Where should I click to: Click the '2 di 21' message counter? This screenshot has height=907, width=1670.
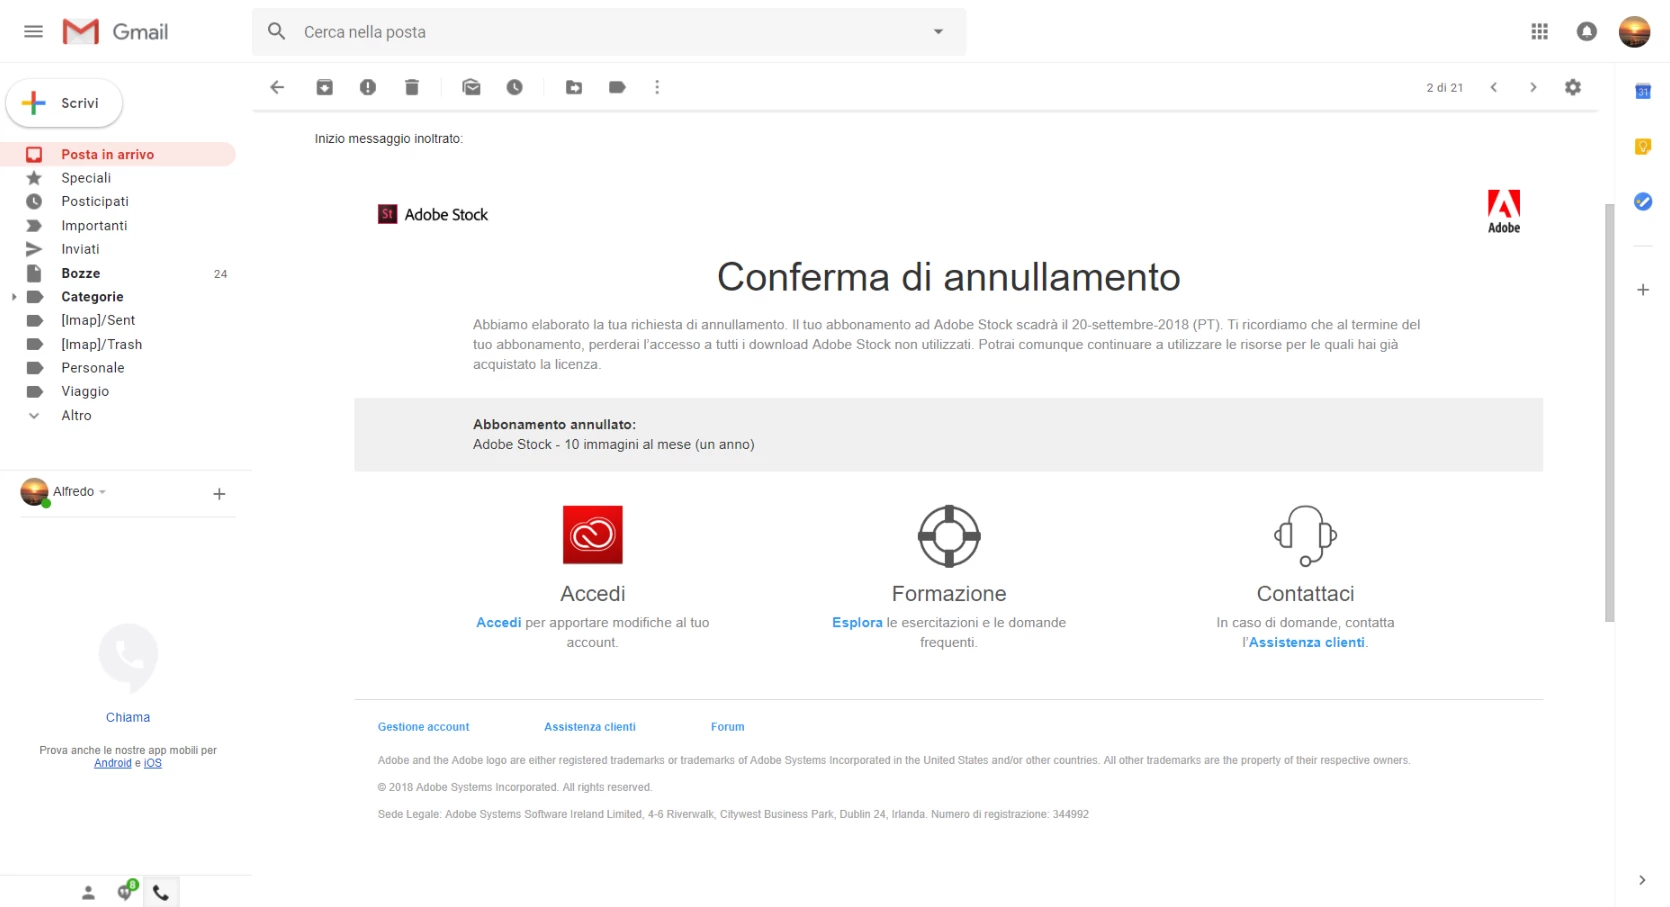1444,88
